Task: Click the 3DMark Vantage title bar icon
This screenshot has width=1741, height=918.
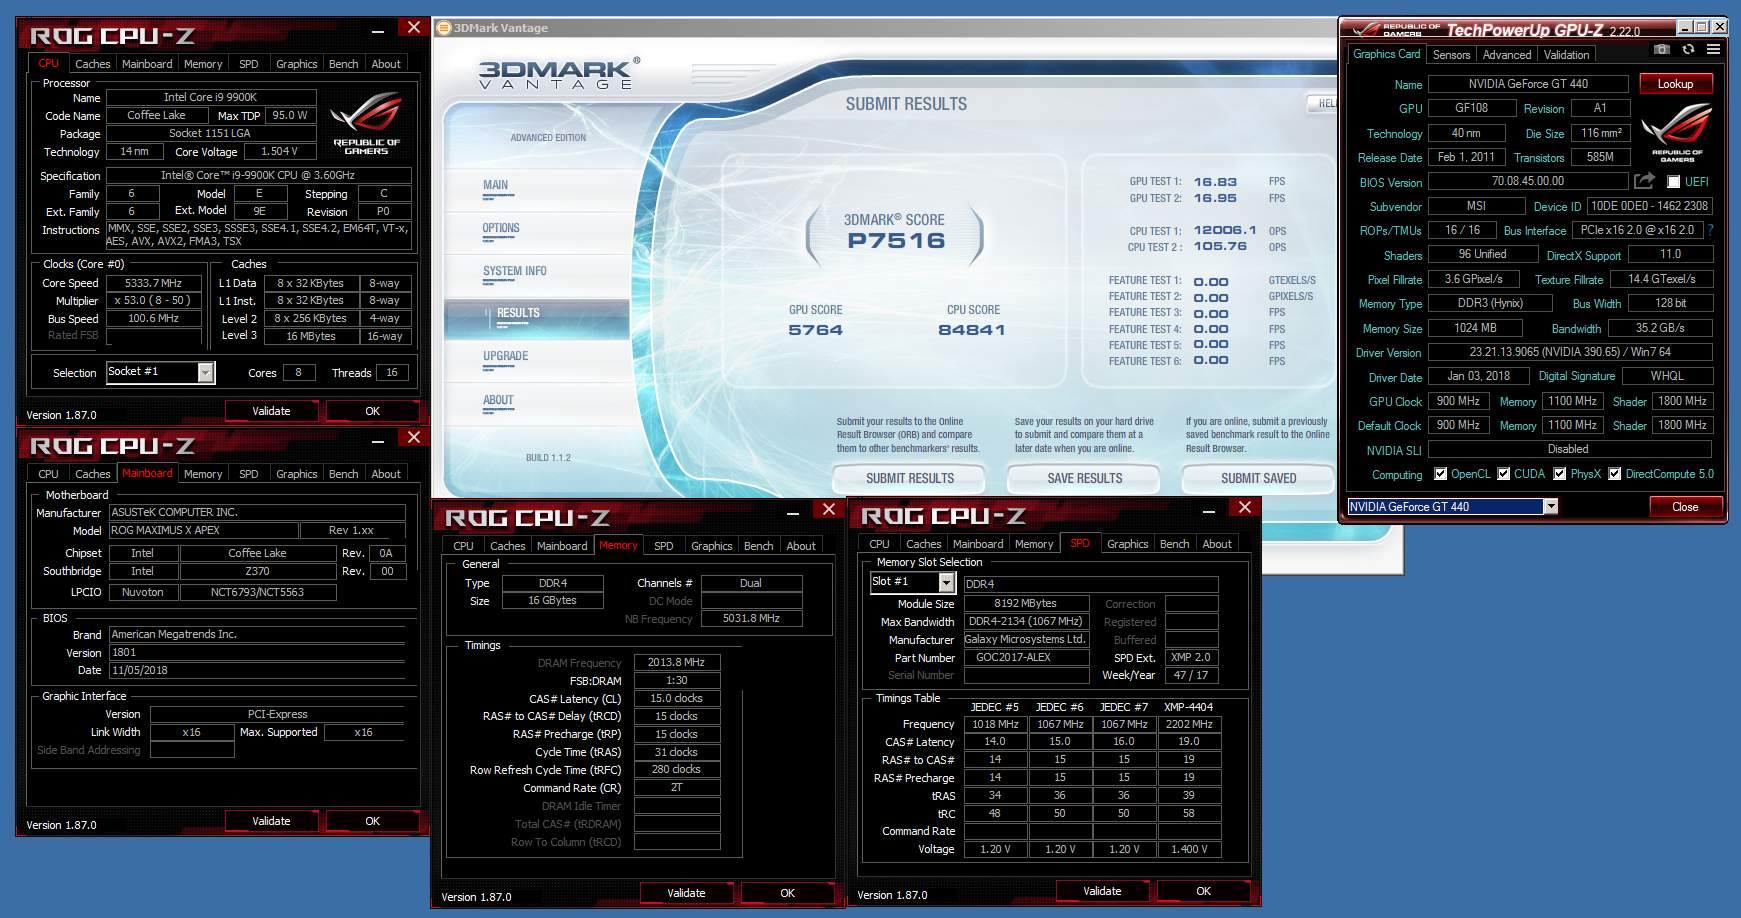Action: (444, 27)
